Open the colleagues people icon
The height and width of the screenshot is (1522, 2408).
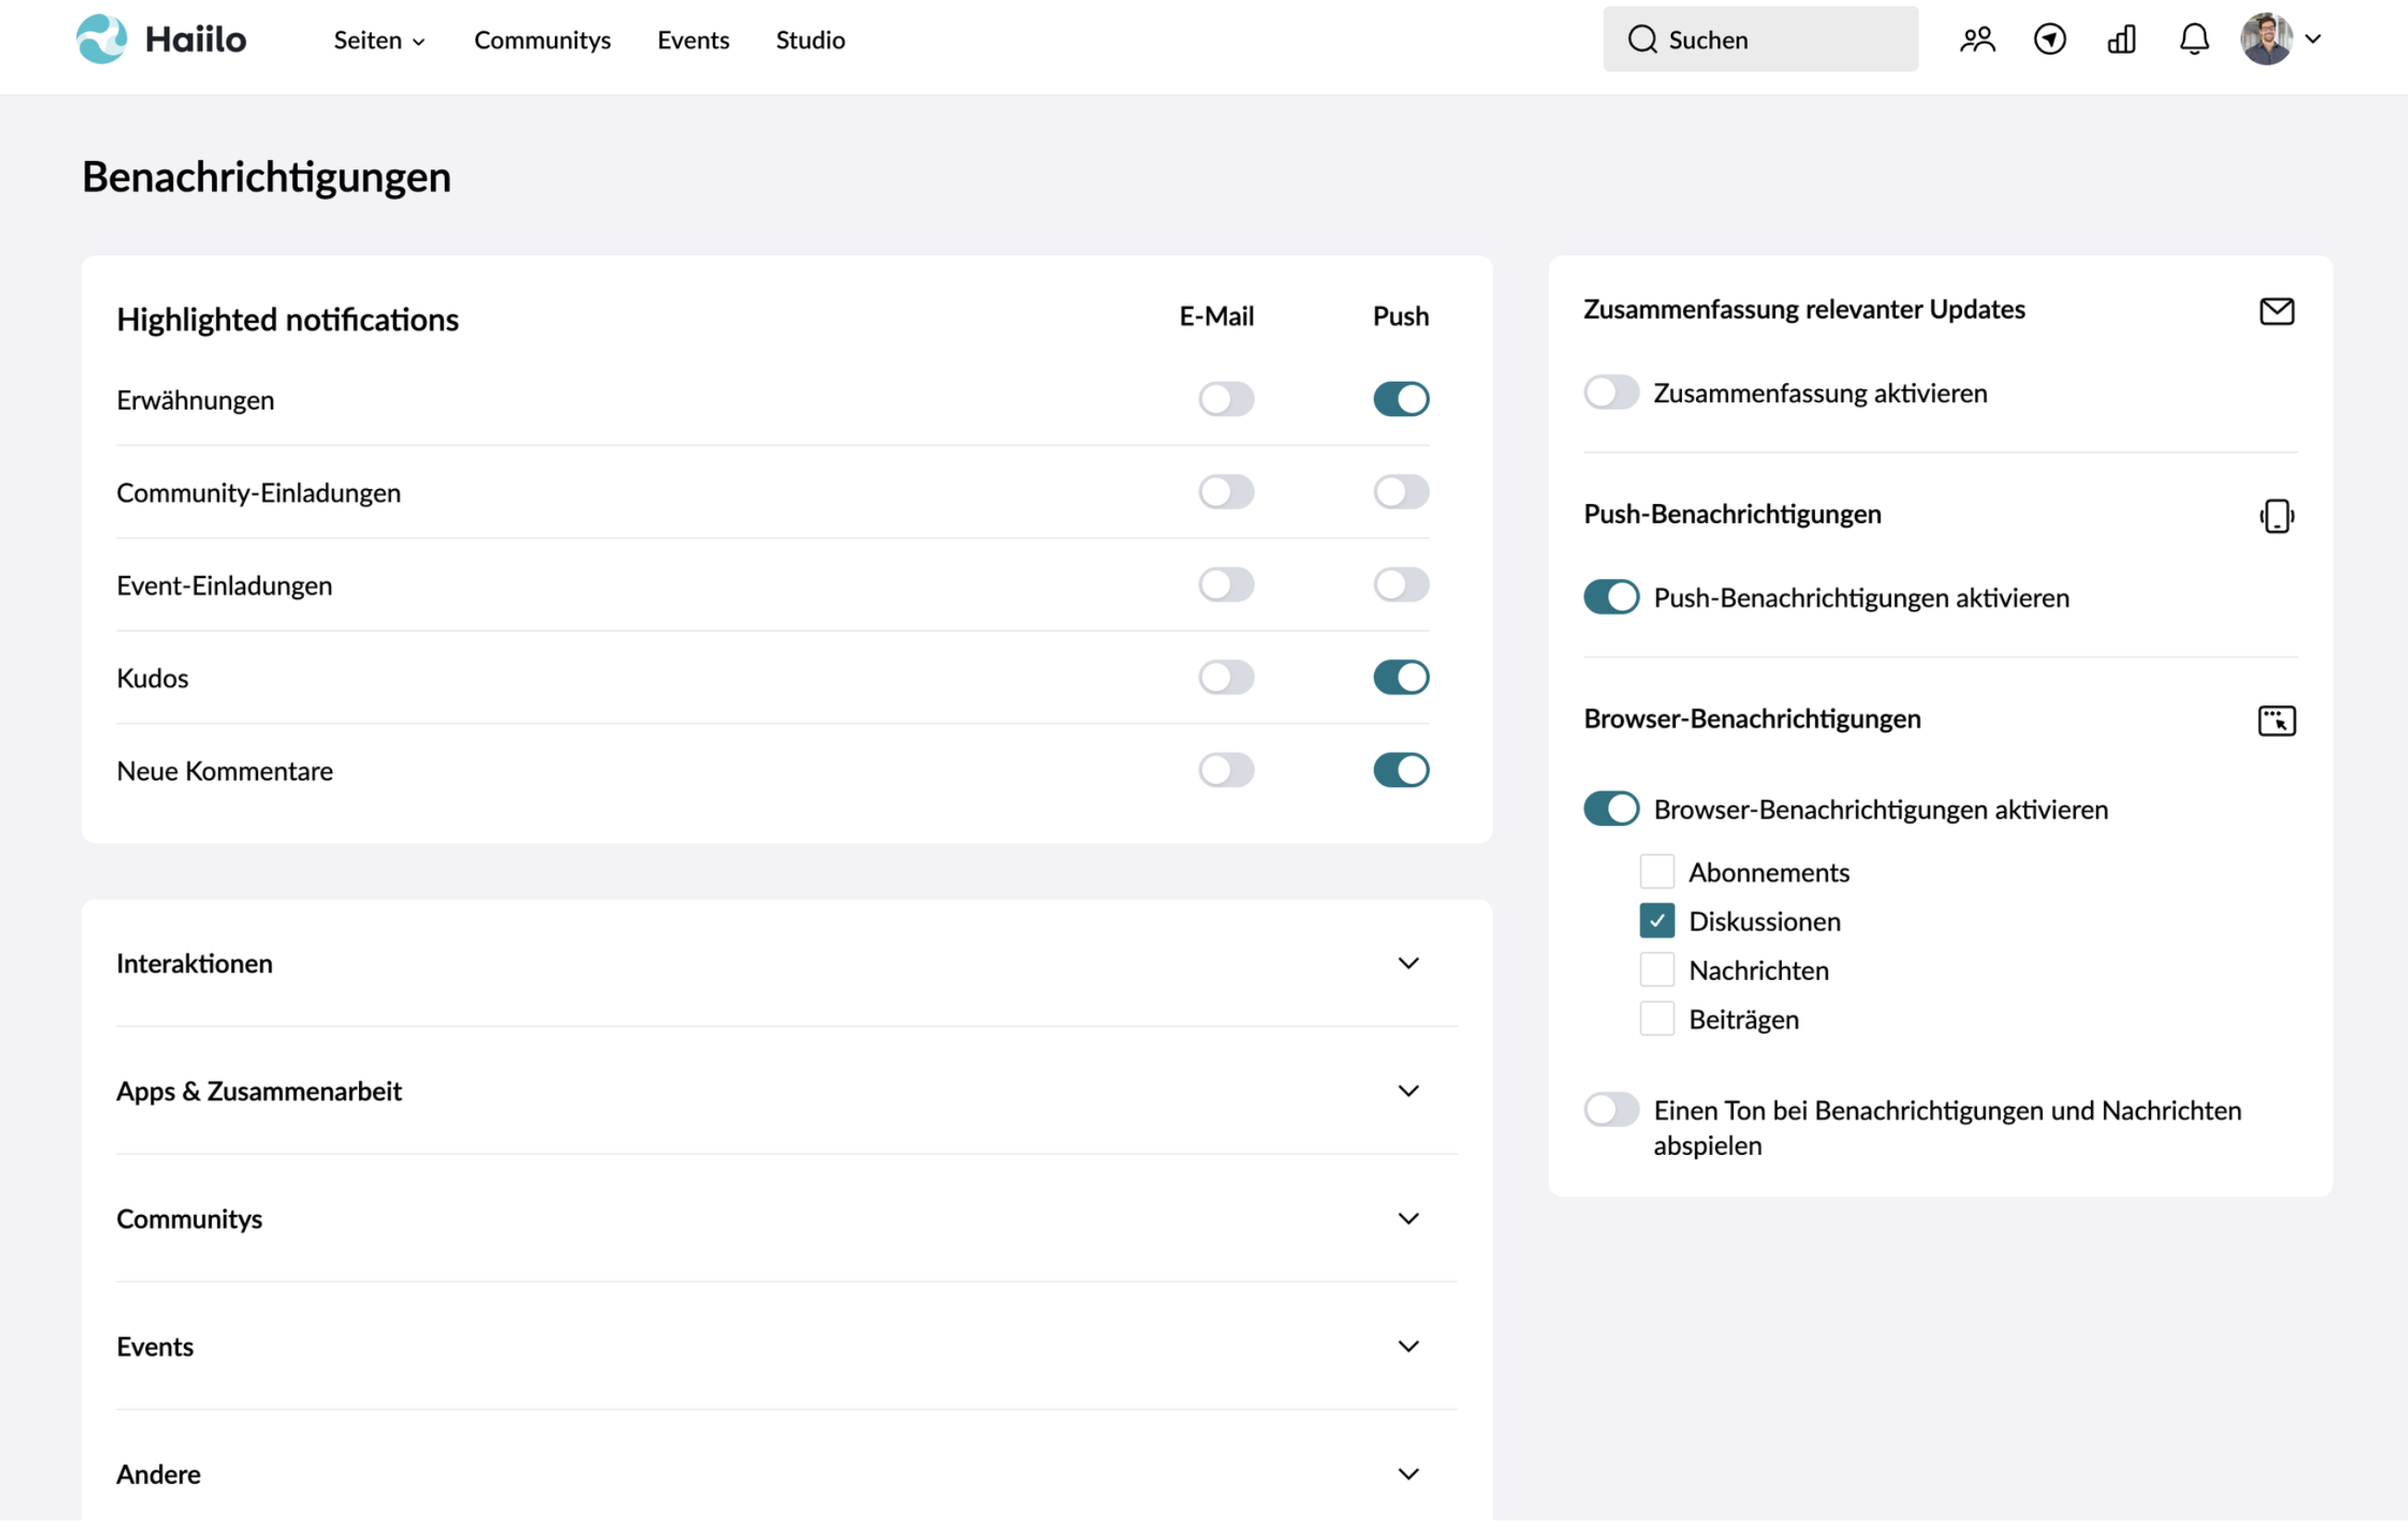(x=1977, y=40)
